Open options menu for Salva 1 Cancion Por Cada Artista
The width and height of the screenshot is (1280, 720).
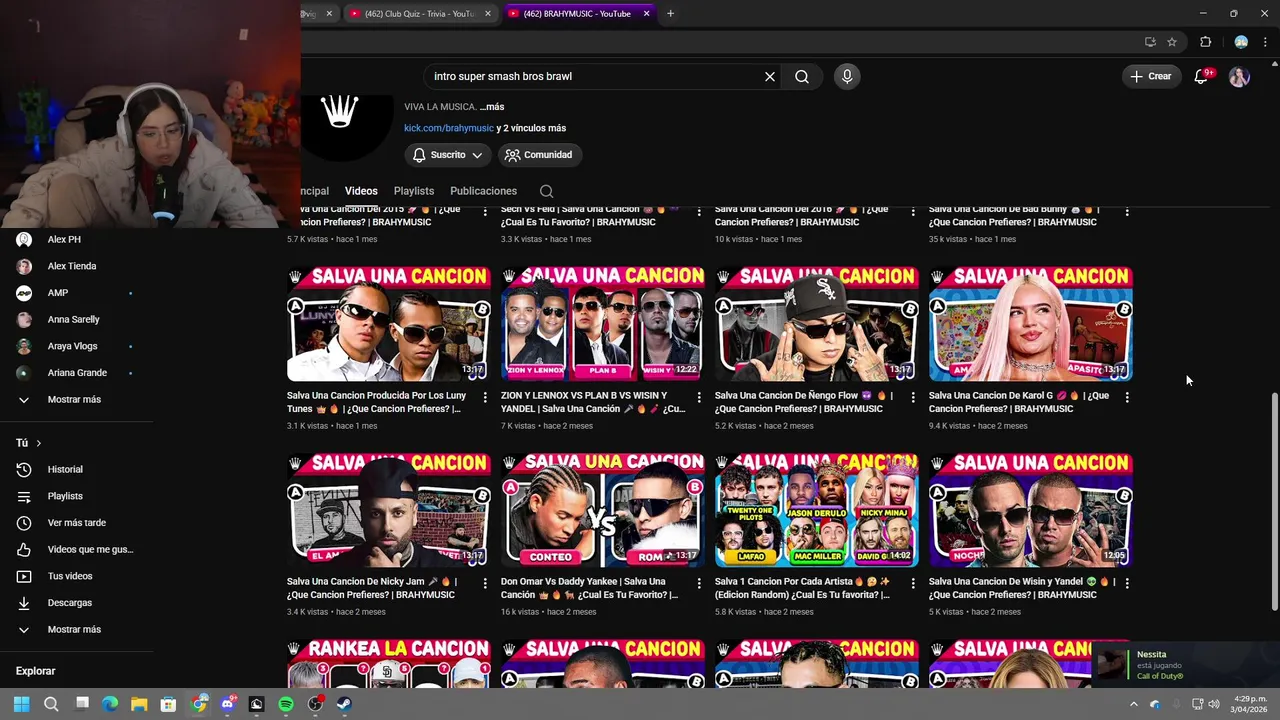913,583
